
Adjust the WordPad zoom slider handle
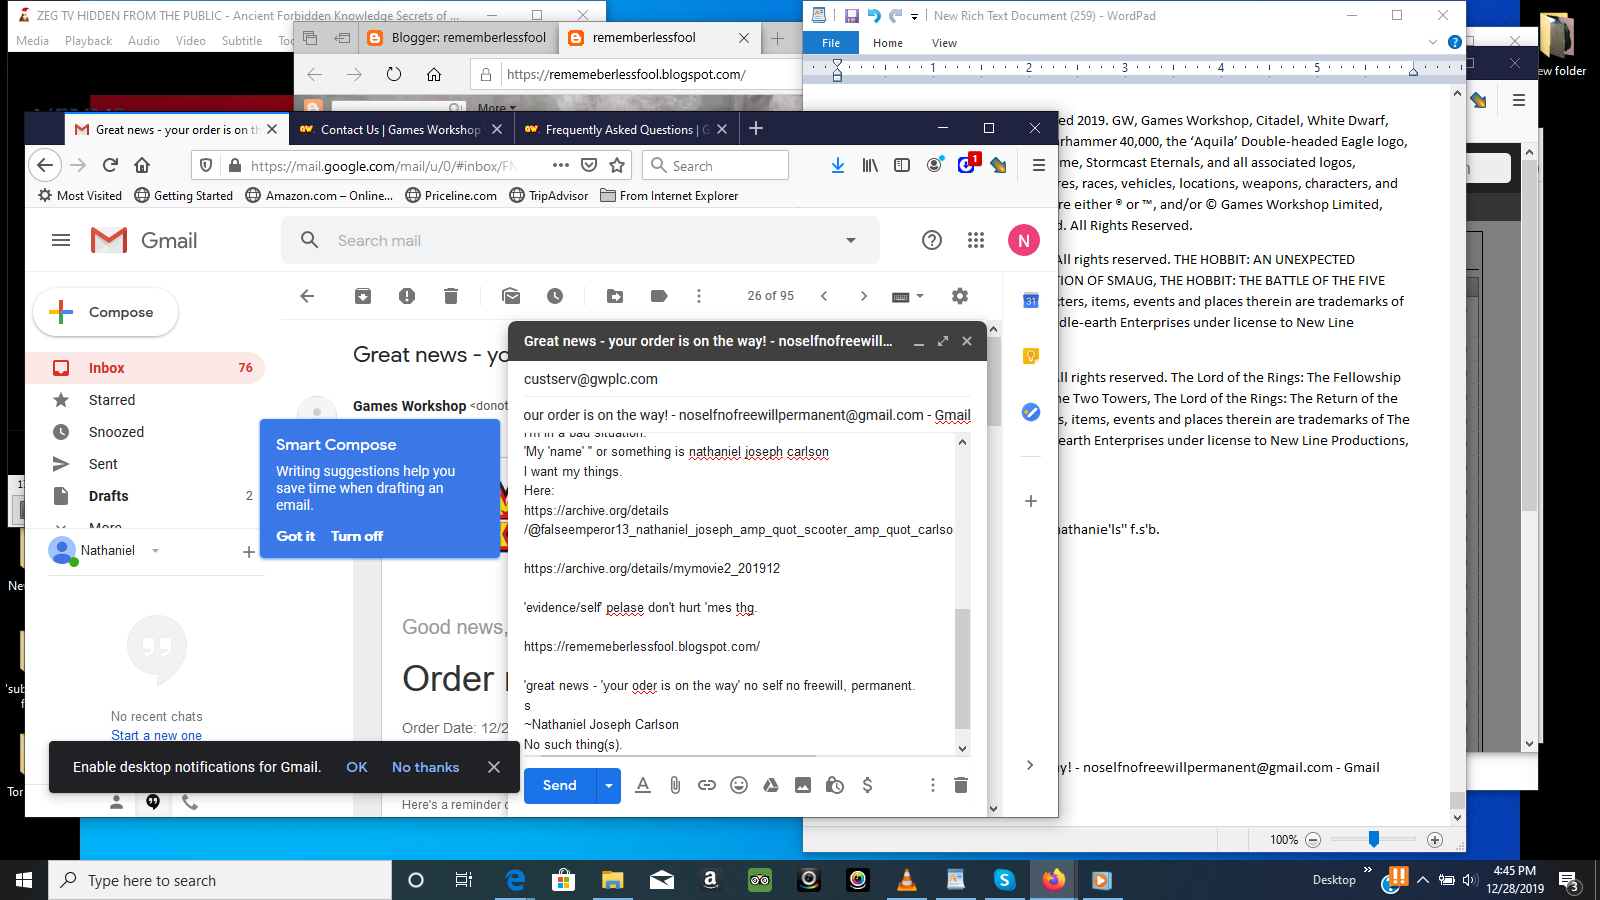click(1374, 839)
